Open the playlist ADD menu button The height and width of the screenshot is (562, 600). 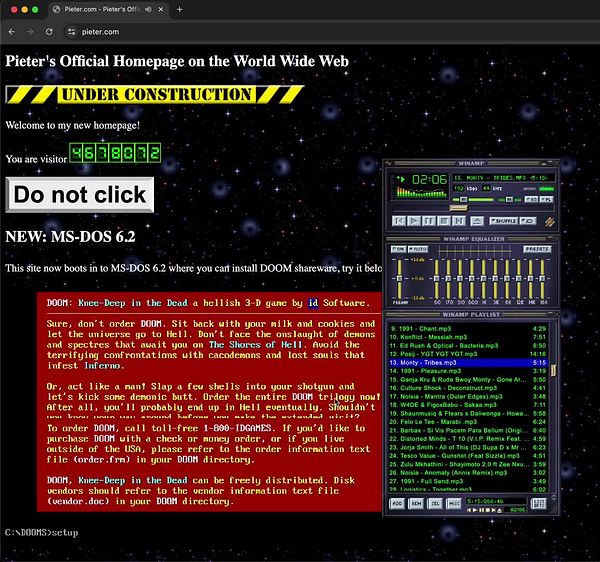tap(397, 503)
